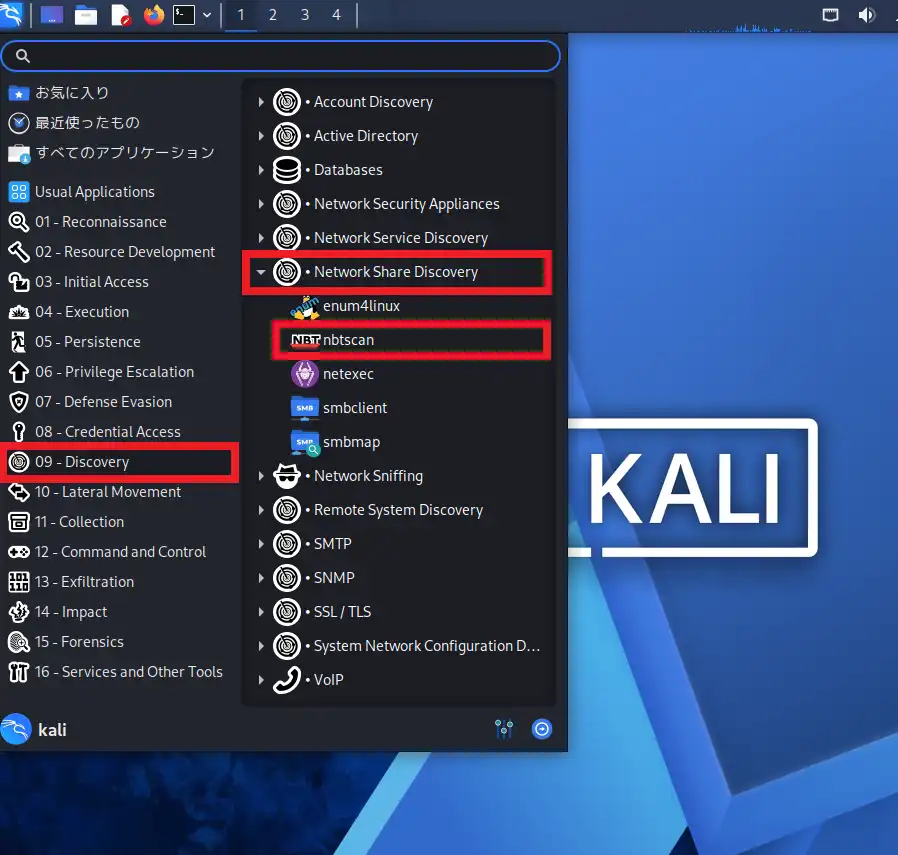Open the 15 - Forensics category

pyautogui.click(x=120, y=642)
